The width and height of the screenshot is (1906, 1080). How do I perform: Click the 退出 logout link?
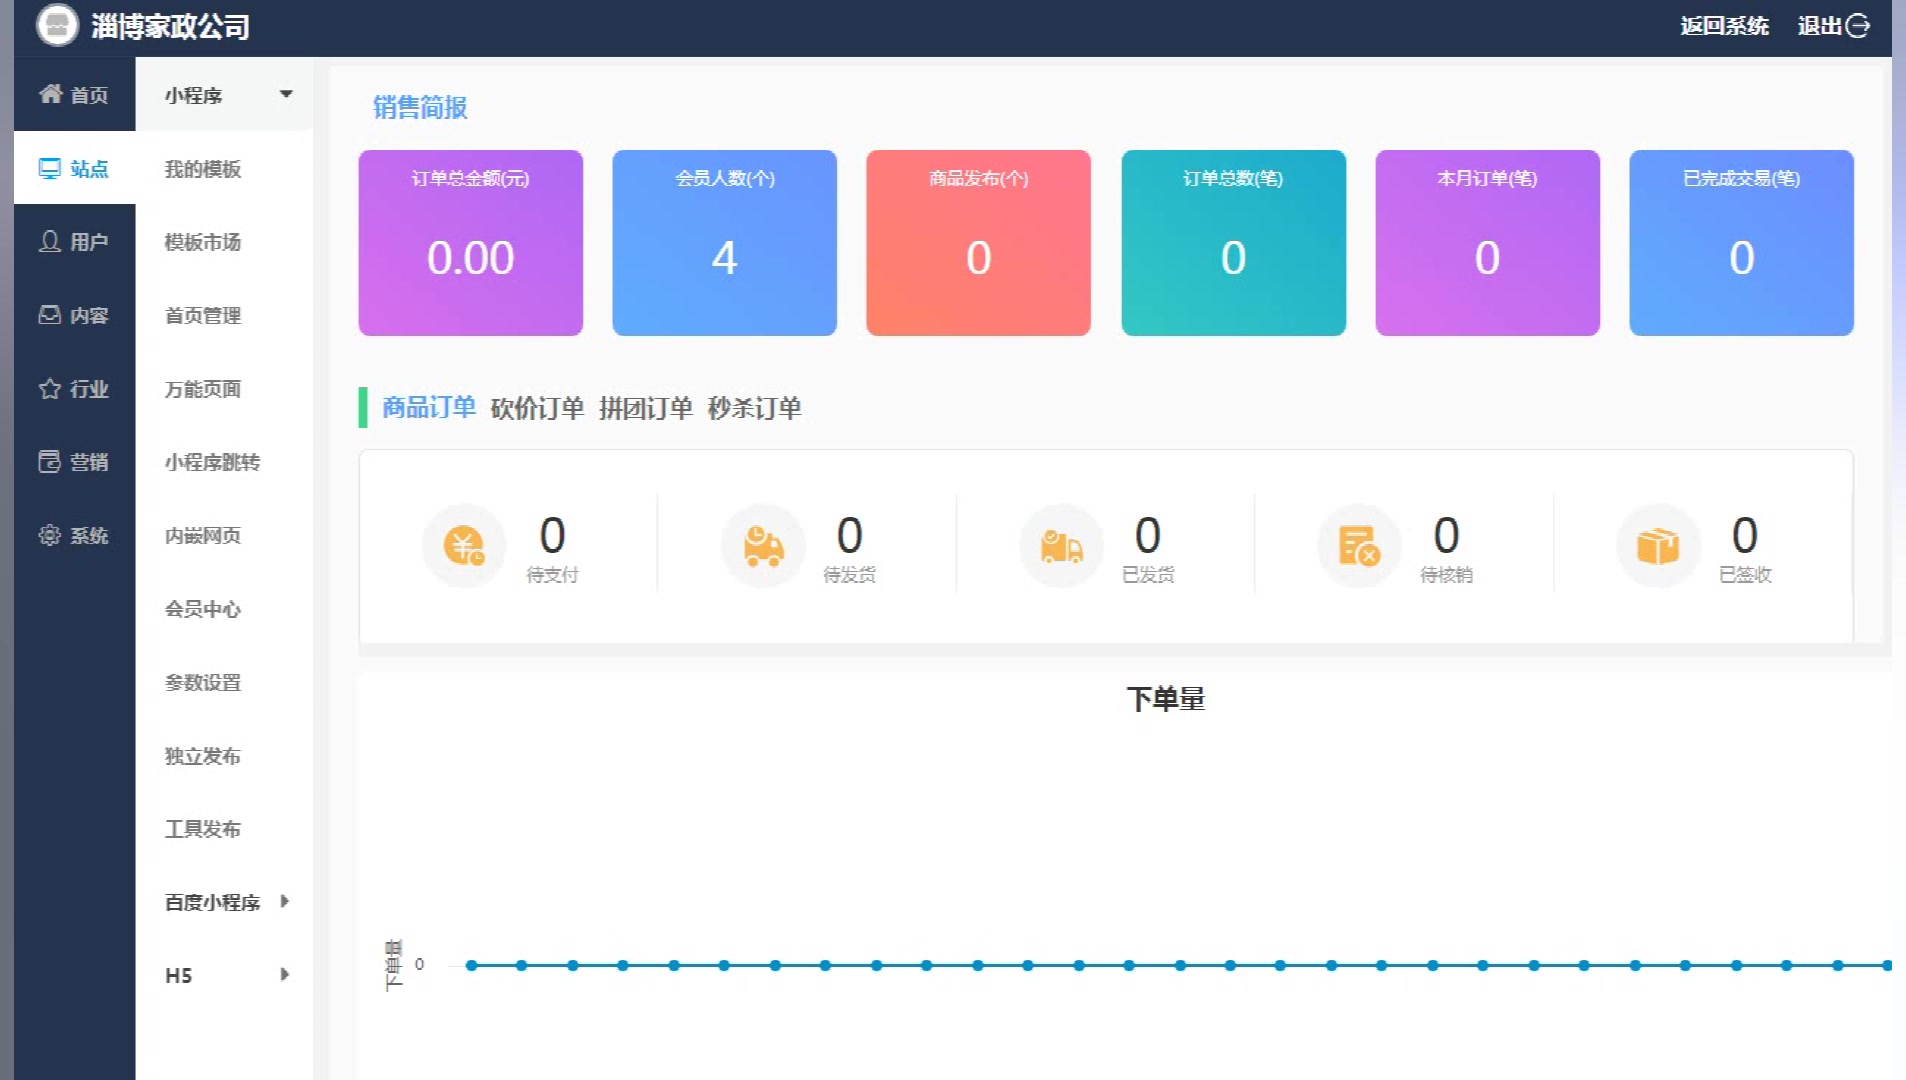(x=1832, y=26)
